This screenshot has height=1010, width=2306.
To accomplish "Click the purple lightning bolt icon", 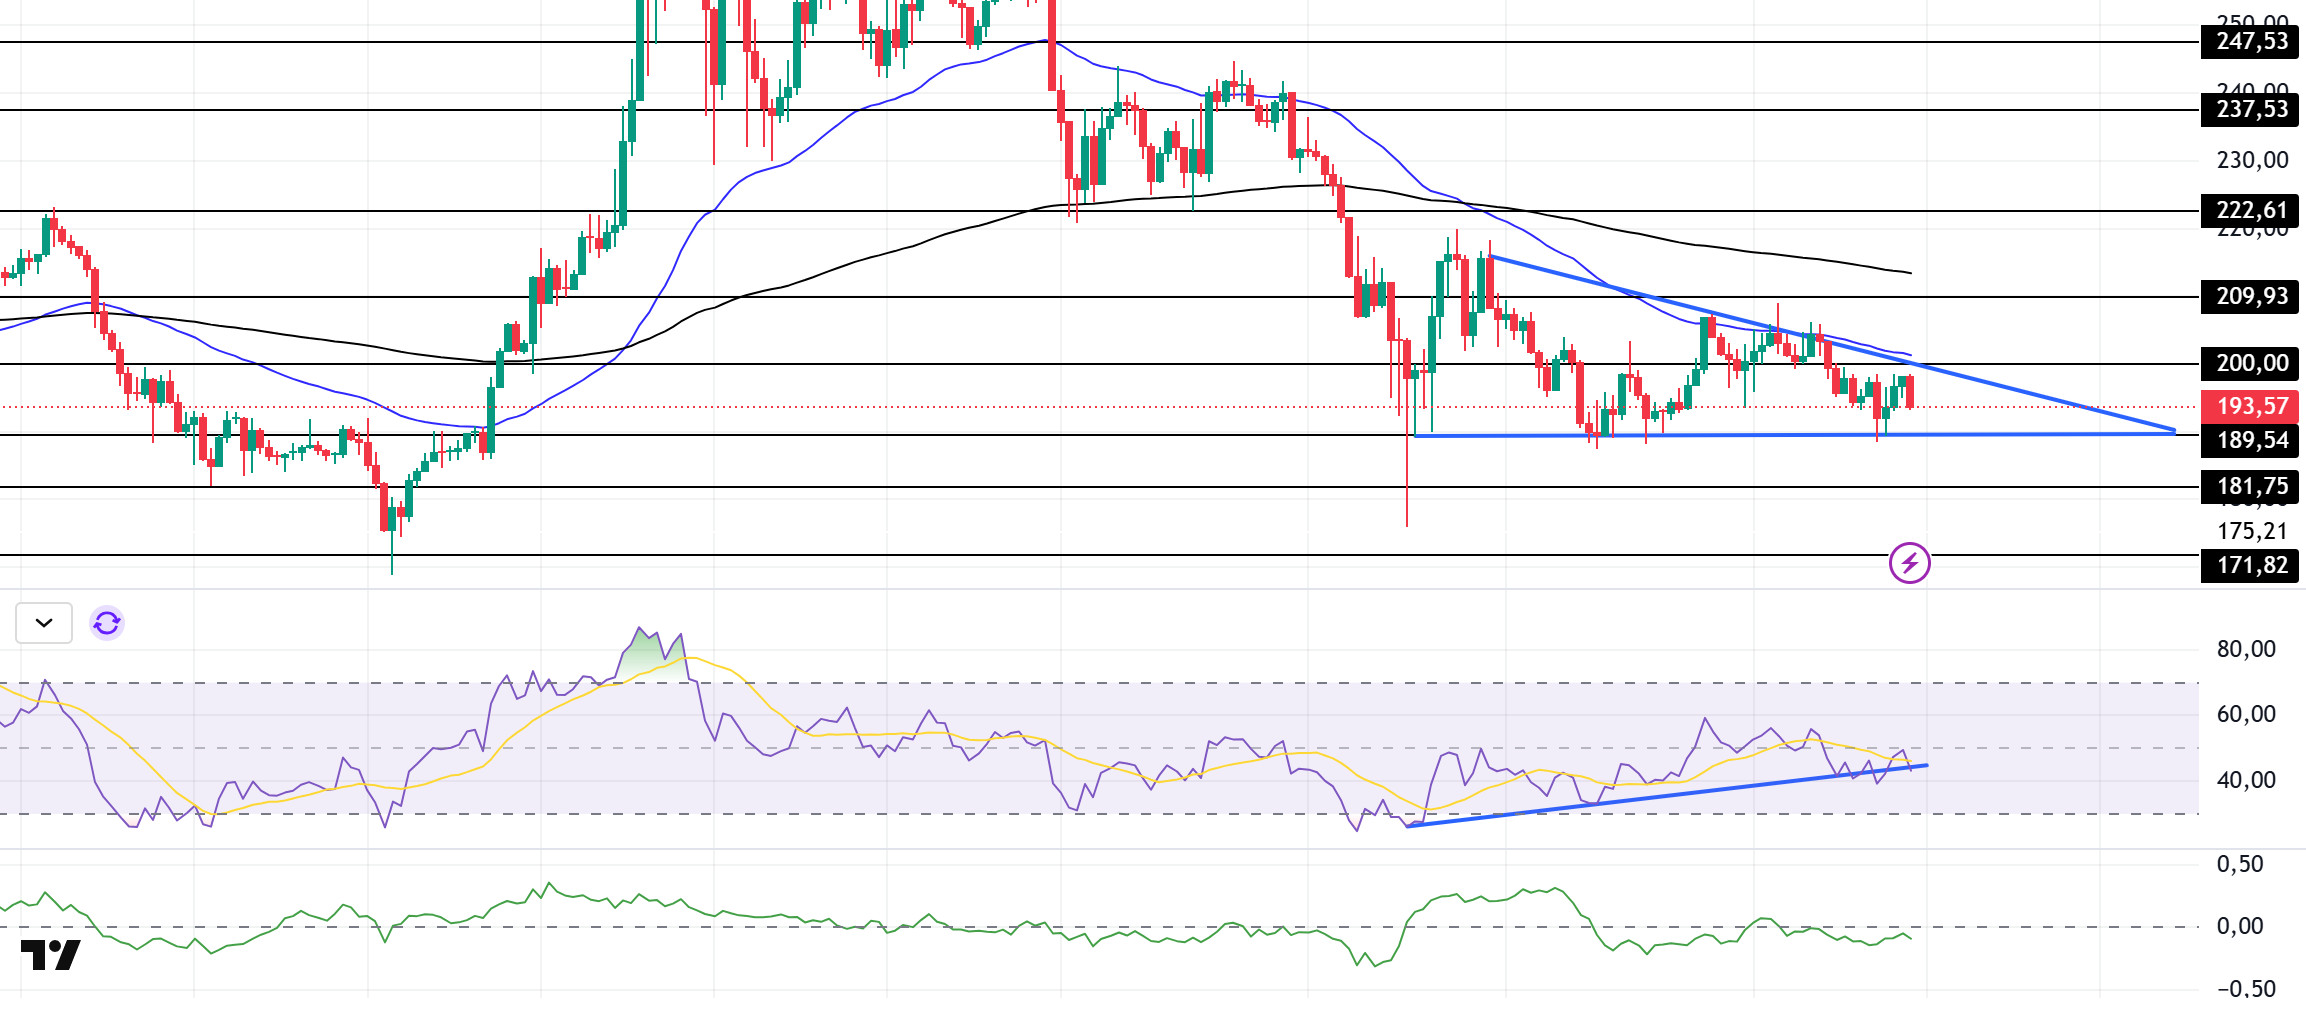I will click(1909, 563).
